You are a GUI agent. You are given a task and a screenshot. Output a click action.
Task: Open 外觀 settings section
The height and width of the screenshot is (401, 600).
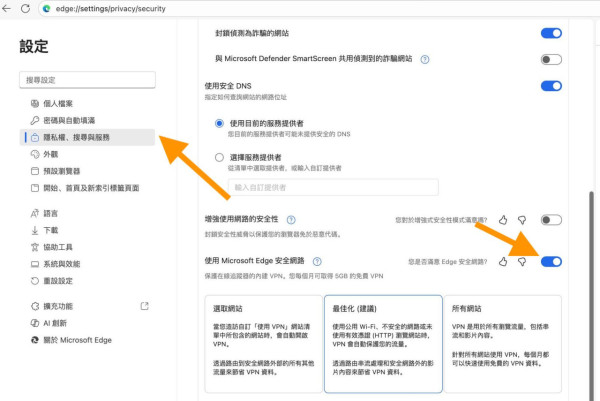[x=87, y=154]
